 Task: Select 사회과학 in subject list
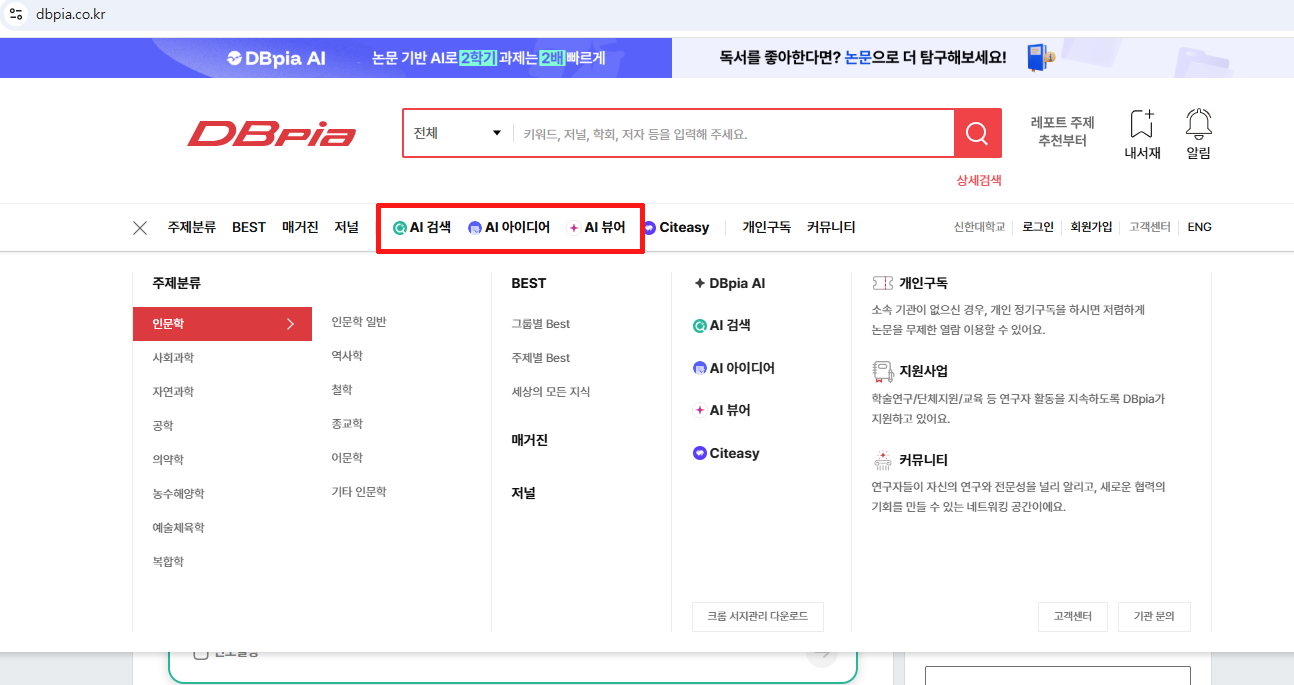point(173,358)
